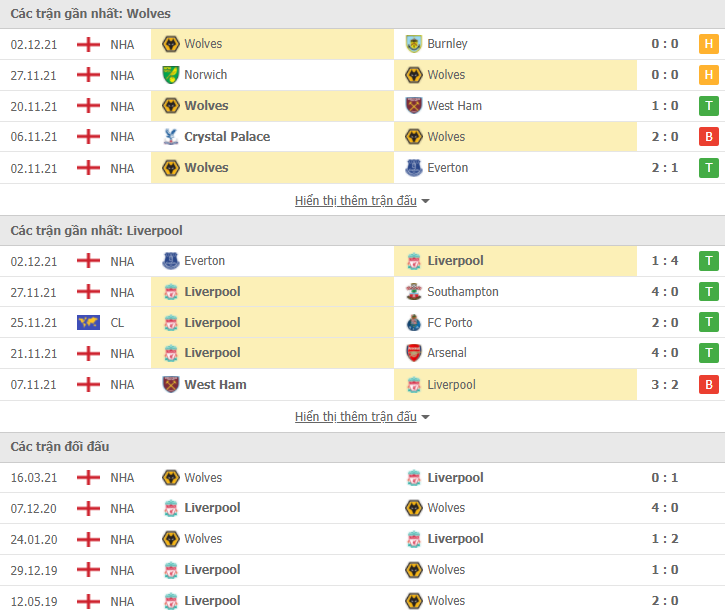Click the West Ham crest beside 3:2 score
This screenshot has height=616, width=725.
coord(171,385)
